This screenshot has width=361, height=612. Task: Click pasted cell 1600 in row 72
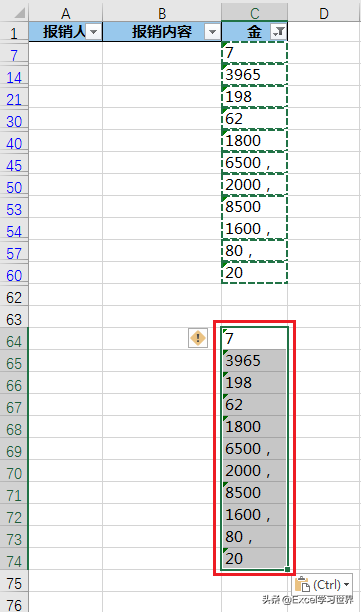pyautogui.click(x=254, y=514)
